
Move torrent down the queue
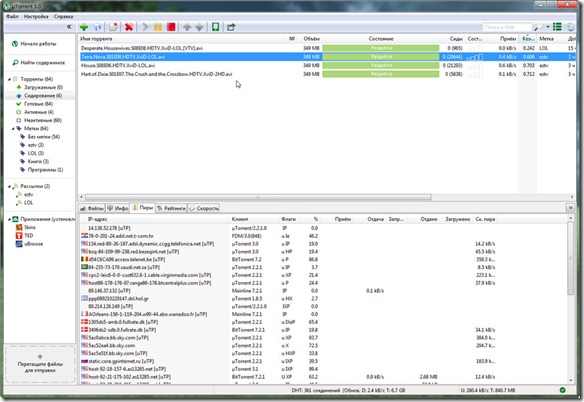point(200,27)
